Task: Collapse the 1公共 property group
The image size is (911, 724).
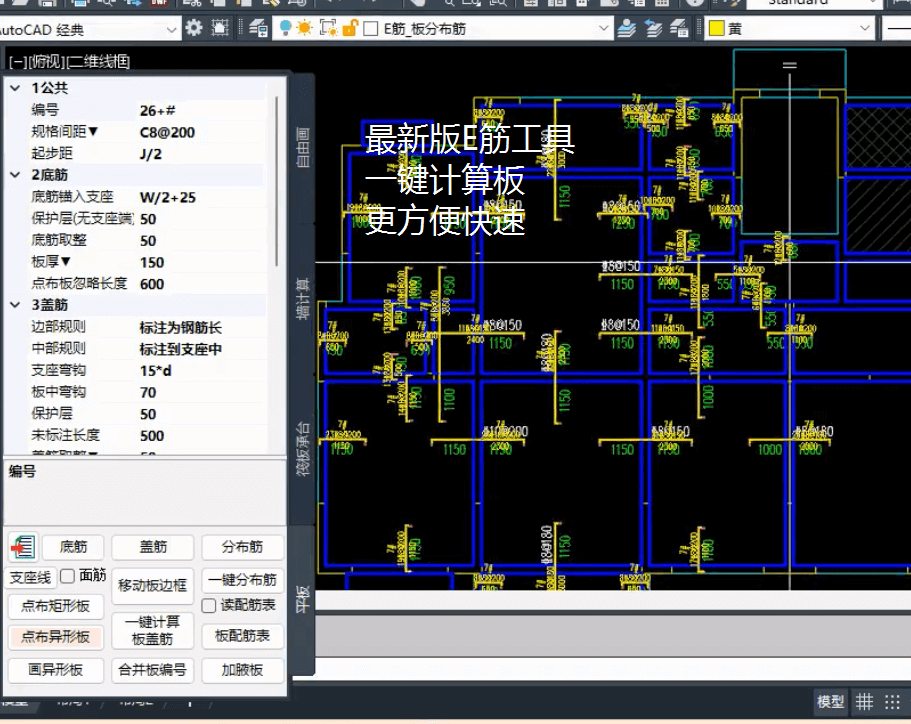Action: point(14,89)
